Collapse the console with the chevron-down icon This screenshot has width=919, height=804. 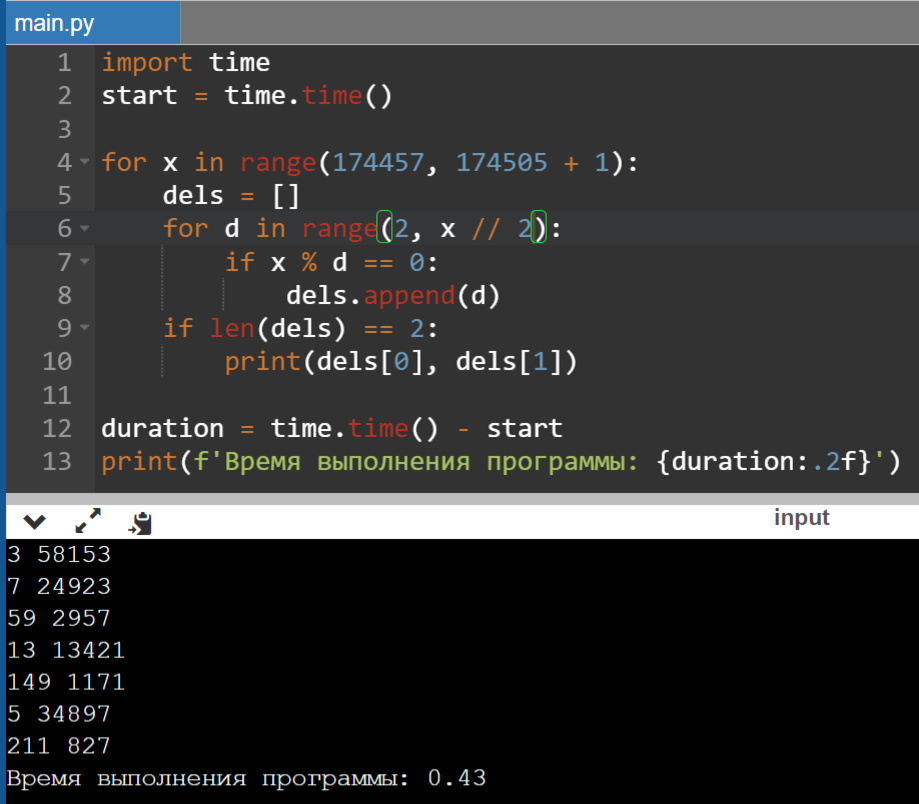[x=35, y=521]
